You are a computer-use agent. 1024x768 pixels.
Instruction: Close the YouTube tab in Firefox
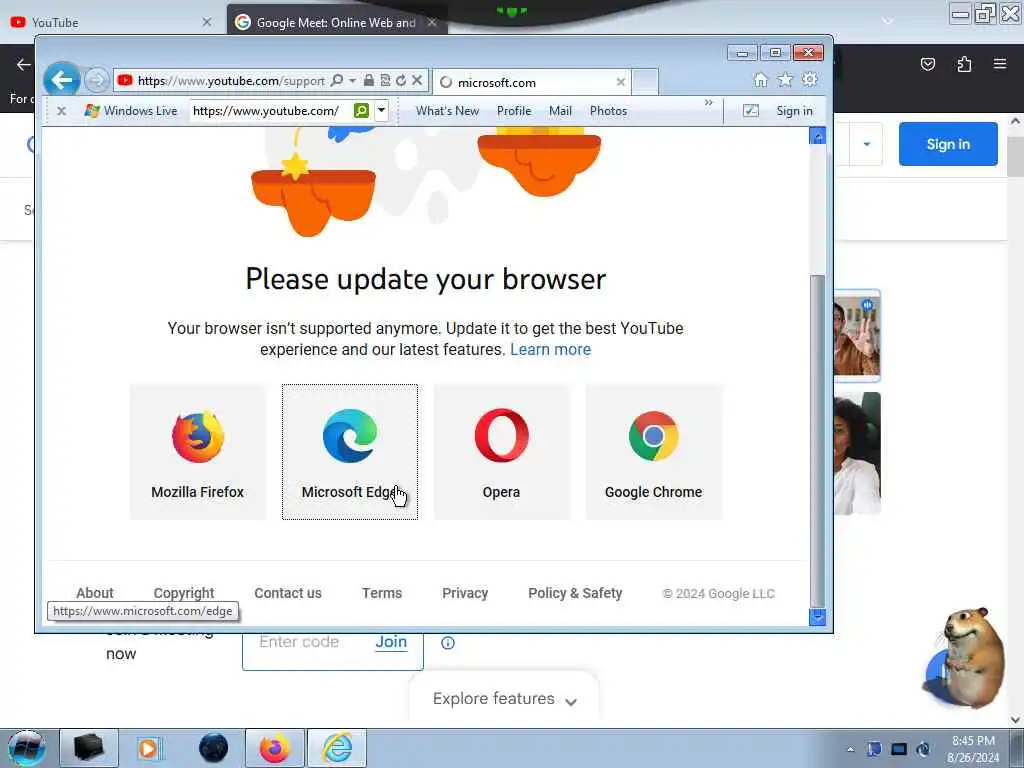(x=207, y=22)
